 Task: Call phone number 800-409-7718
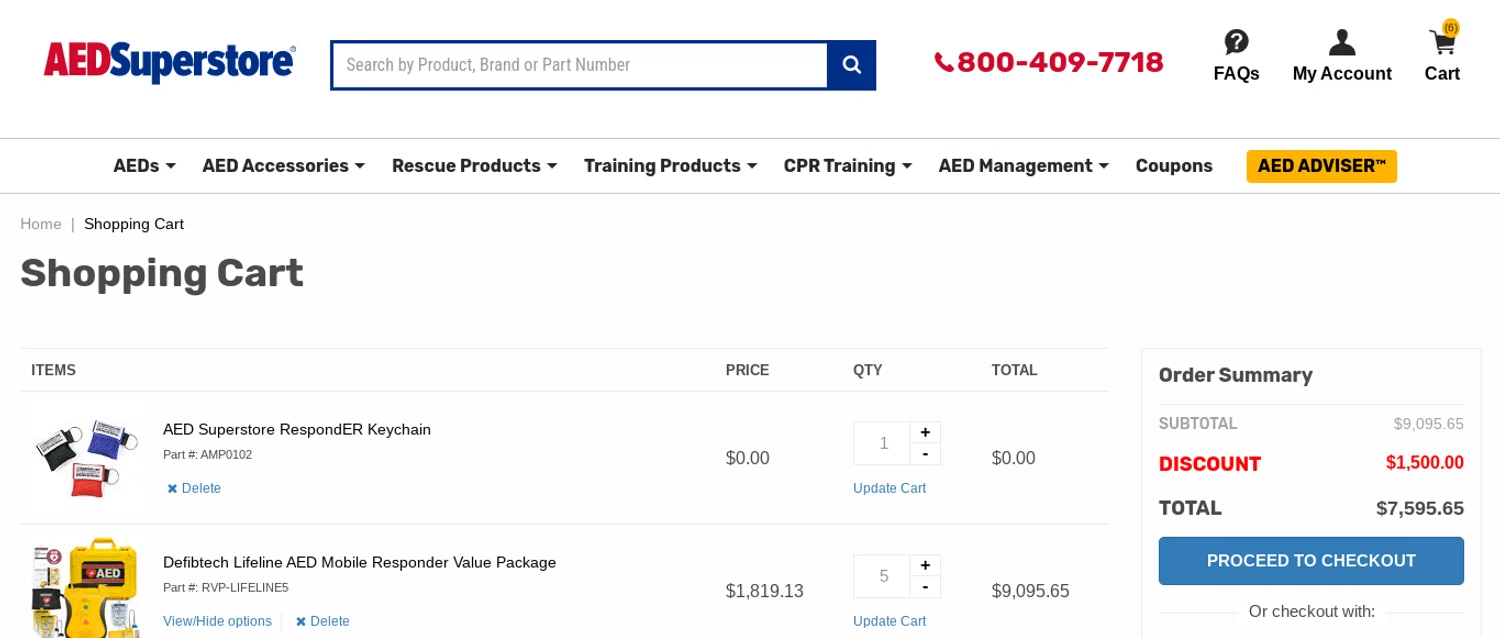[x=1049, y=62]
